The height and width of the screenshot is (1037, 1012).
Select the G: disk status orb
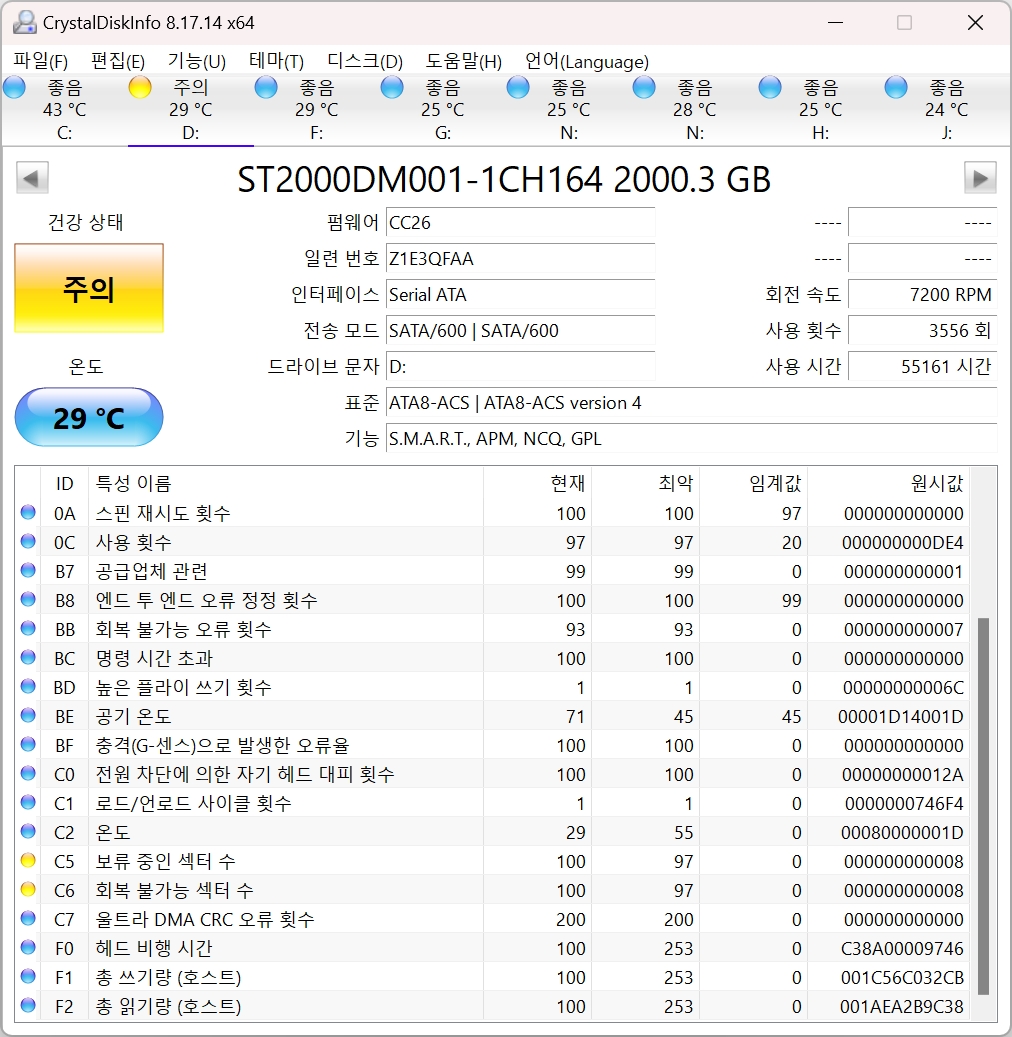point(392,88)
